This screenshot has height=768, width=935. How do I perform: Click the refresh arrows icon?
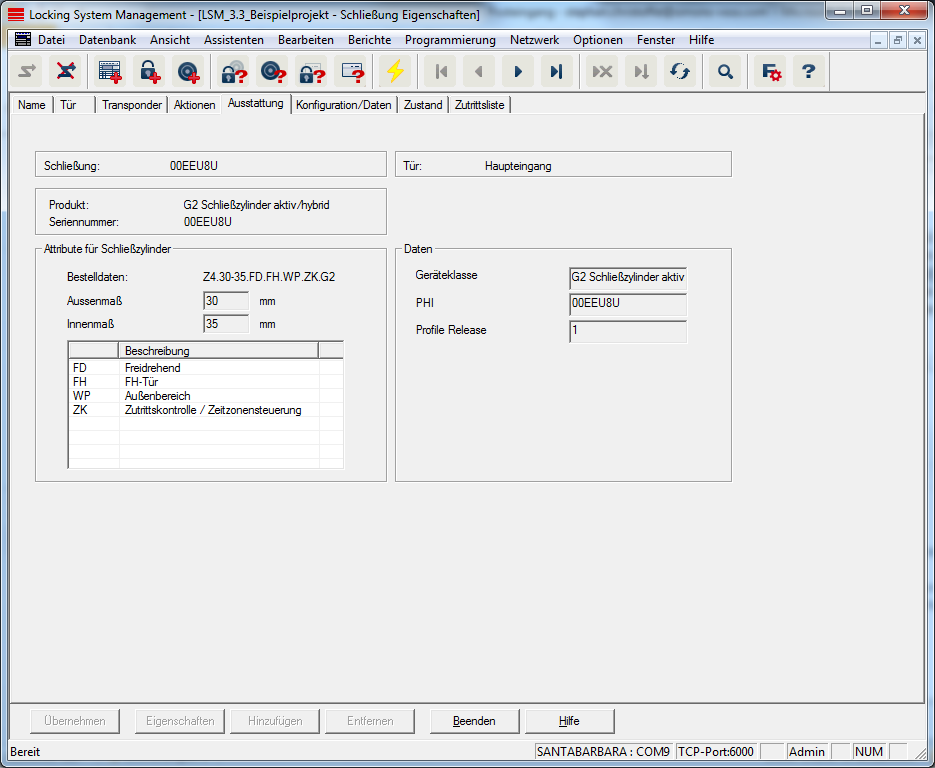tap(680, 72)
